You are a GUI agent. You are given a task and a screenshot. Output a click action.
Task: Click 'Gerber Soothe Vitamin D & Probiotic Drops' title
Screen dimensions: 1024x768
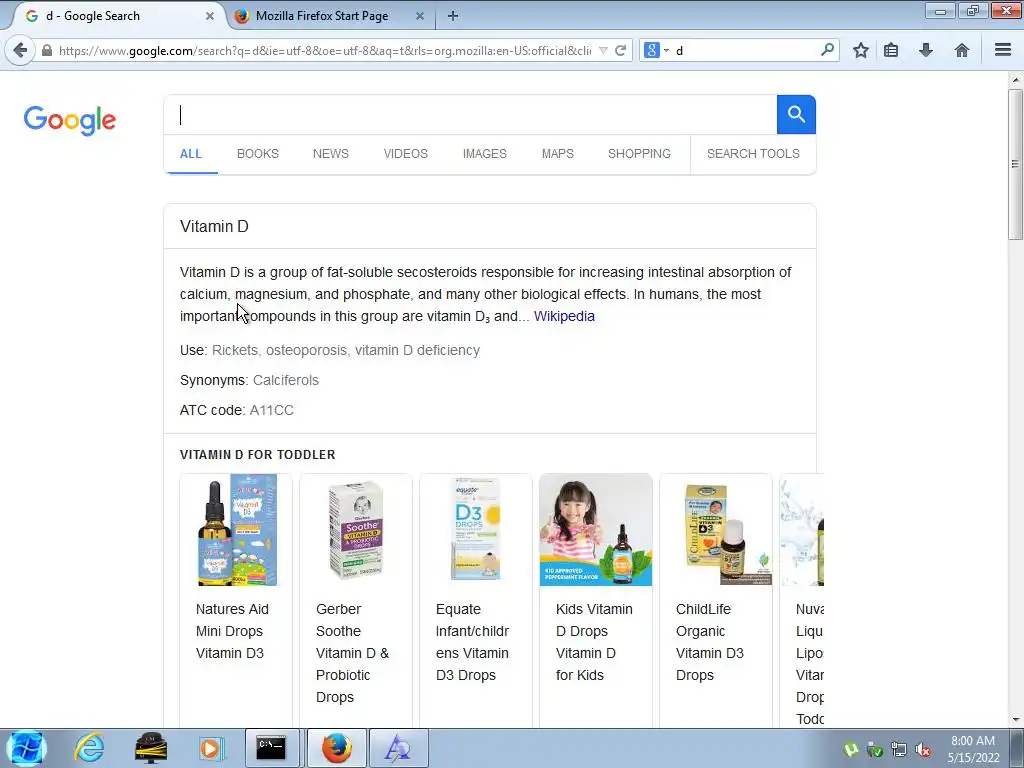353,653
